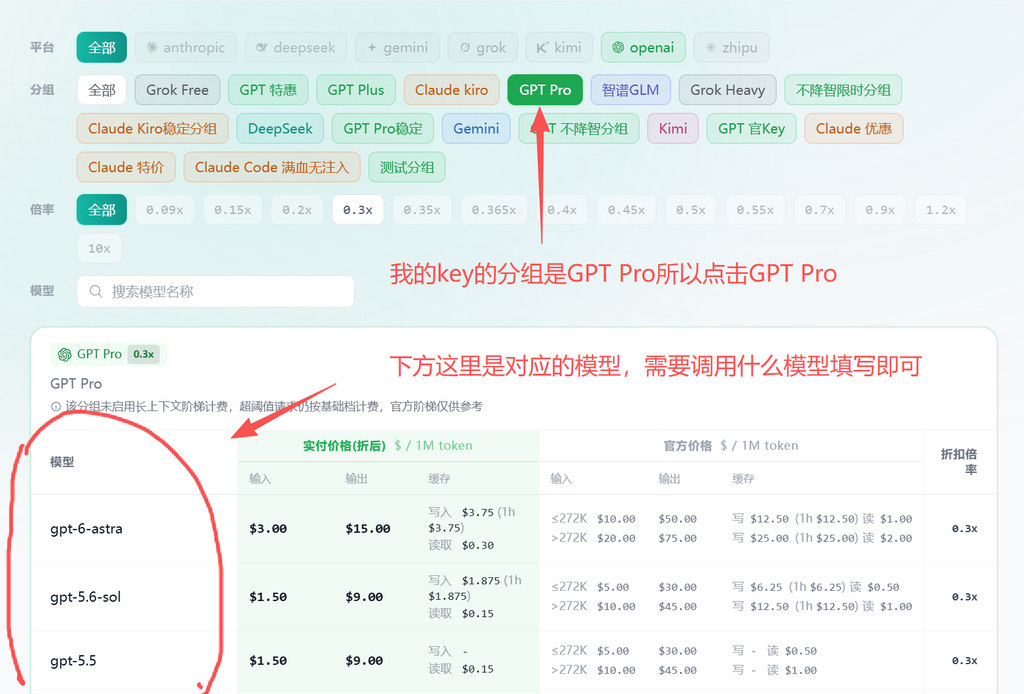The image size is (1024, 694).
Task: Click the 0.3x badge in GPT Pro card
Action: click(x=144, y=355)
